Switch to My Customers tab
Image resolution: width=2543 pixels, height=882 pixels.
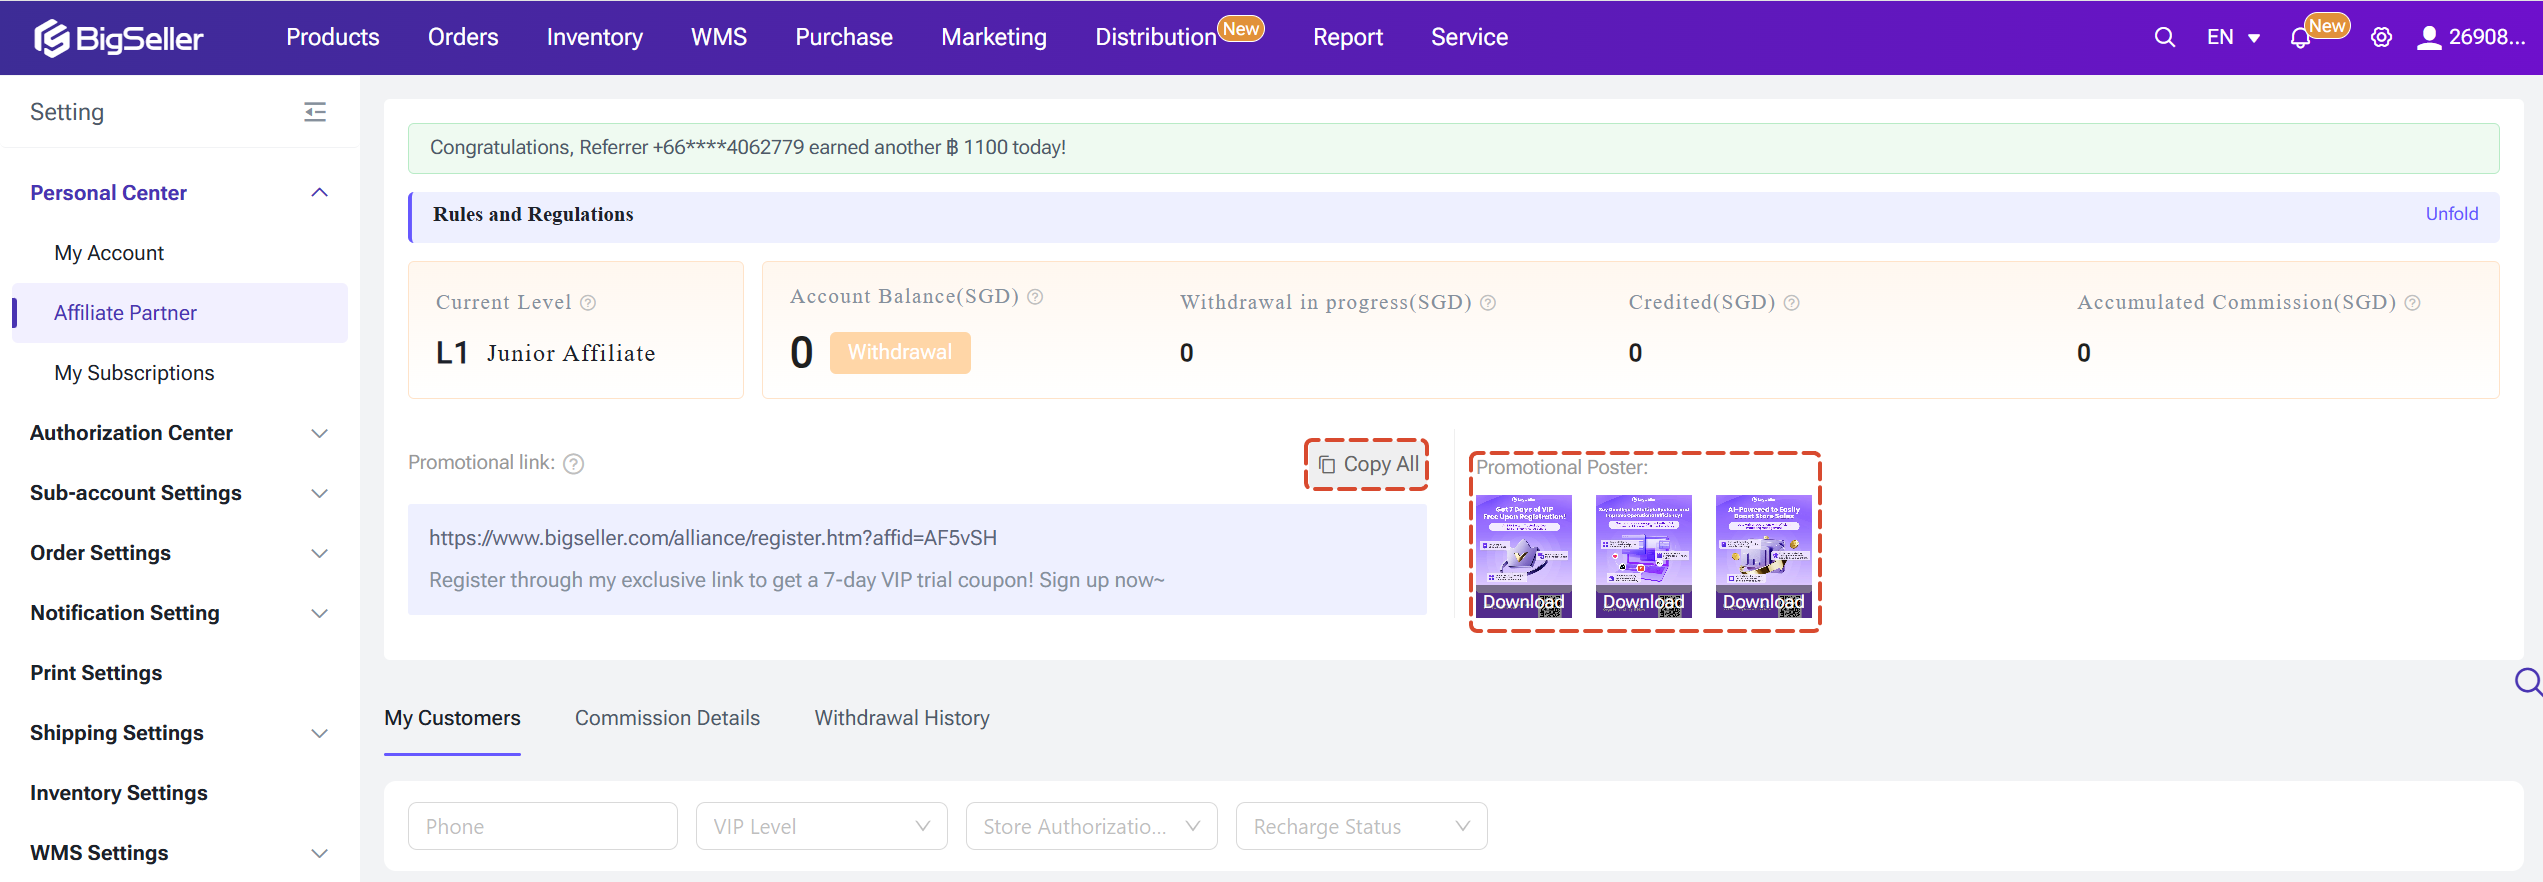coord(452,718)
